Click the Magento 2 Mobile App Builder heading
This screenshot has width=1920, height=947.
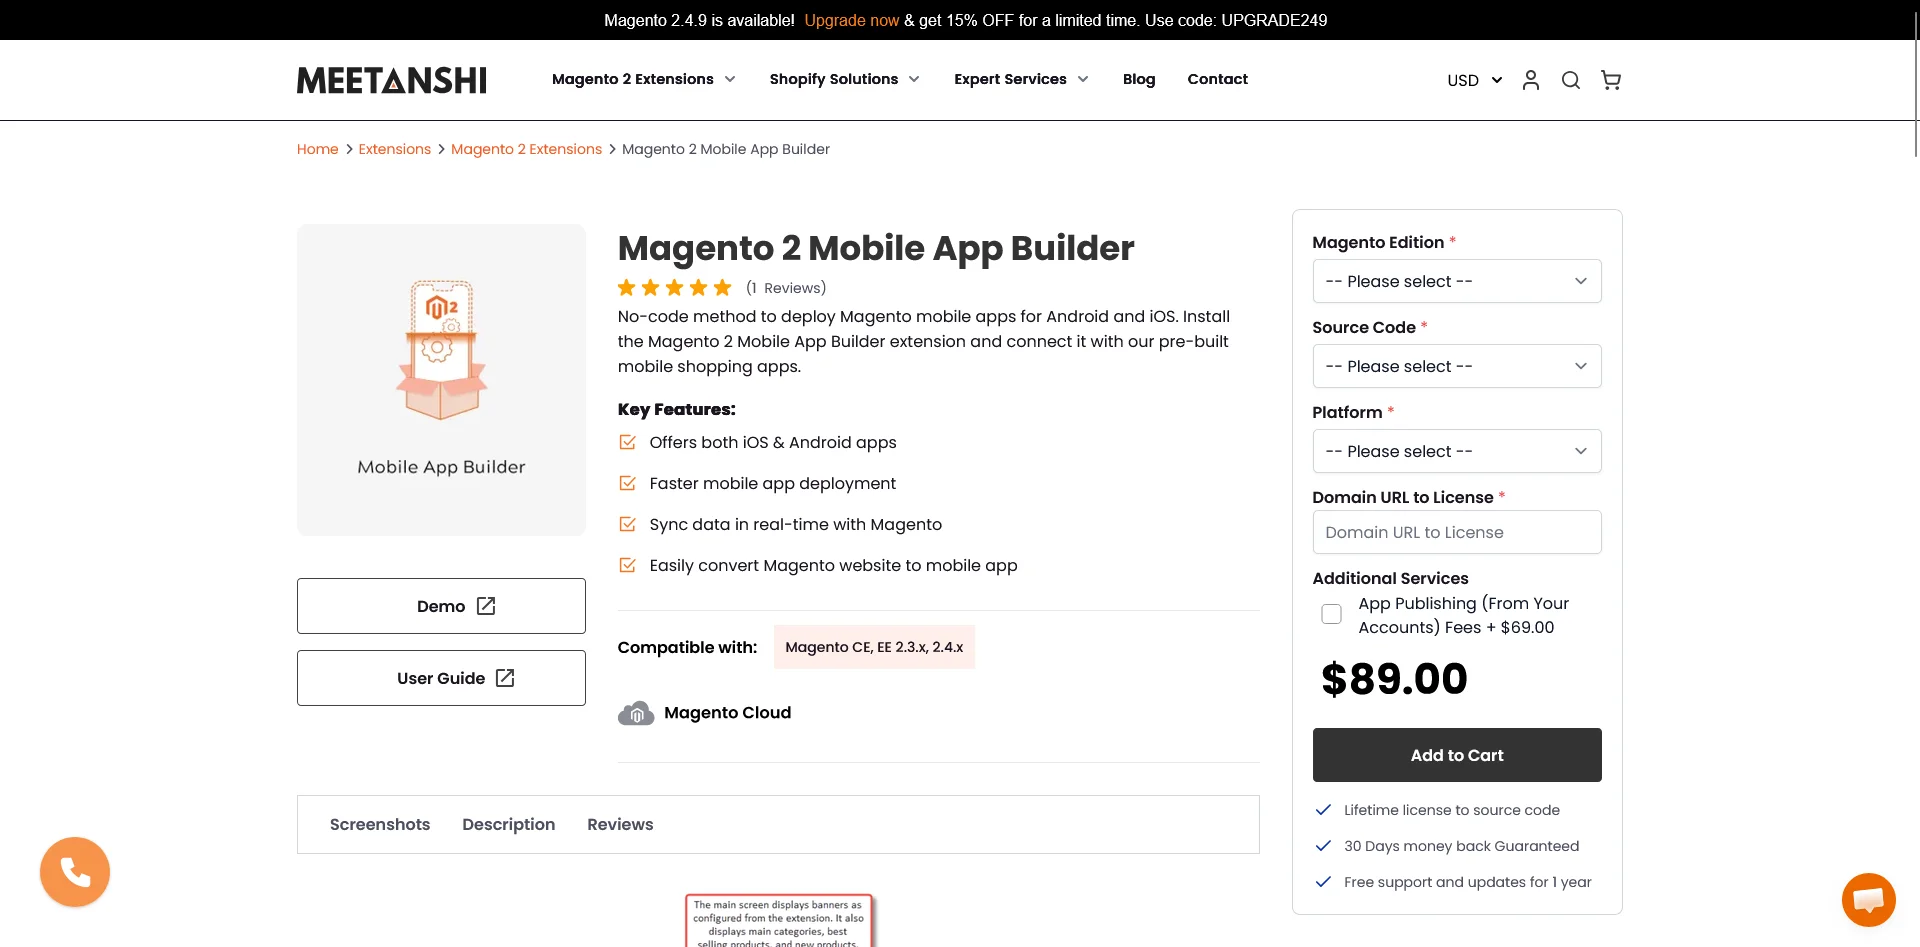pyautogui.click(x=876, y=248)
